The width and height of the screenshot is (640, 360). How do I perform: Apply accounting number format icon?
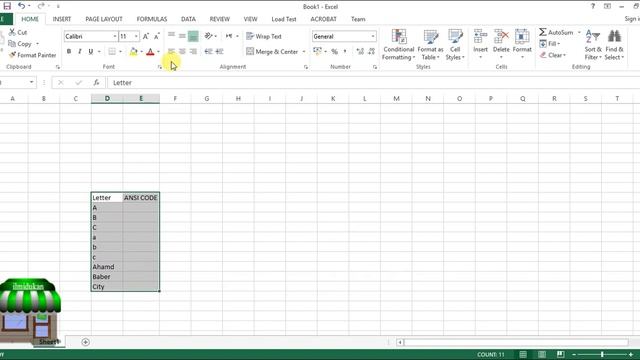317,51
